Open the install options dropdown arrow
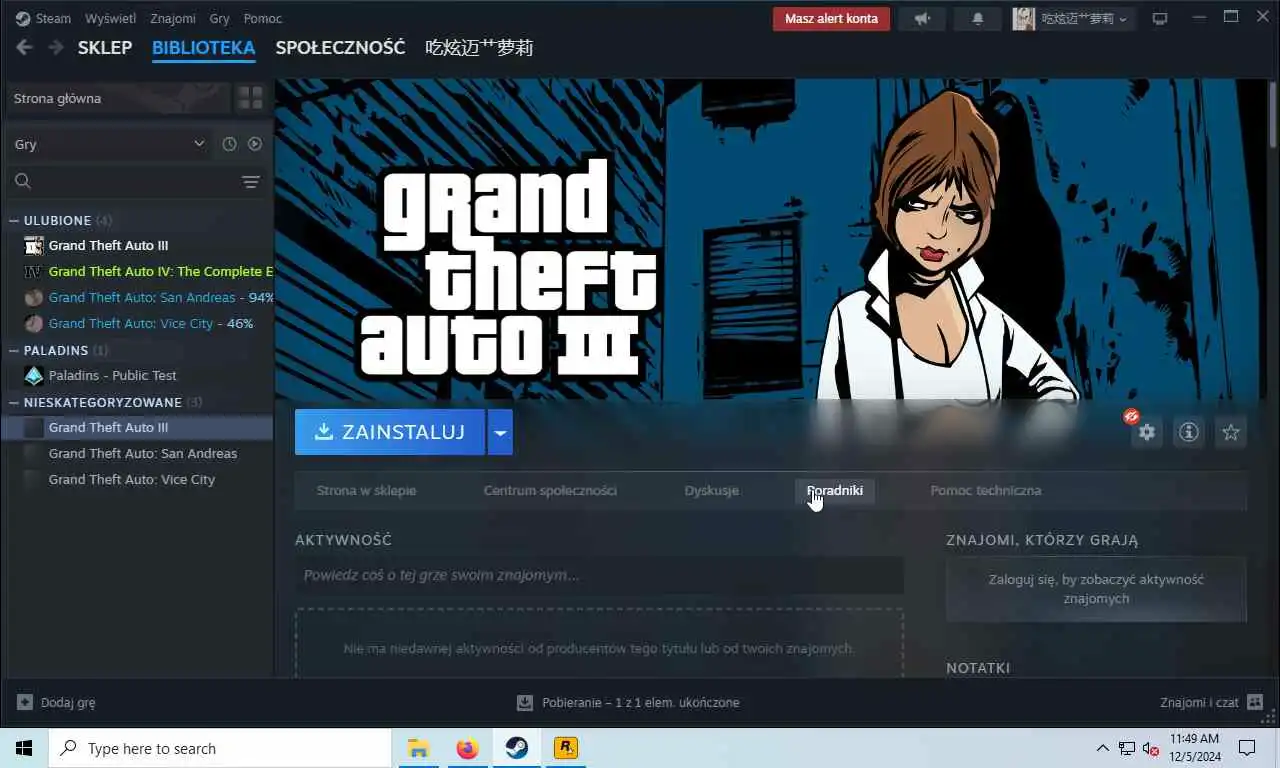The width and height of the screenshot is (1280, 768). 500,432
